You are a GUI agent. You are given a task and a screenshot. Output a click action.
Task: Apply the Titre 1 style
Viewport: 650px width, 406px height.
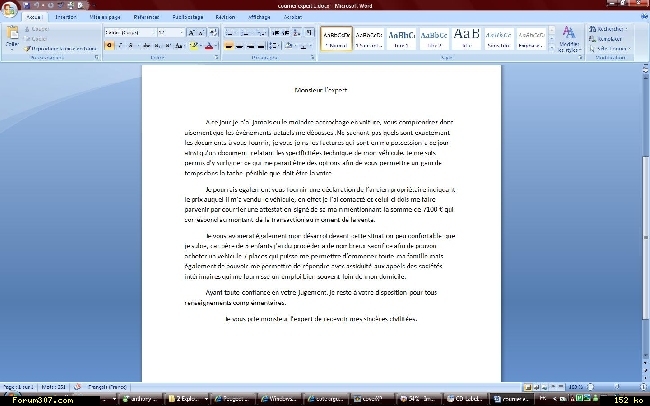pyautogui.click(x=401, y=39)
